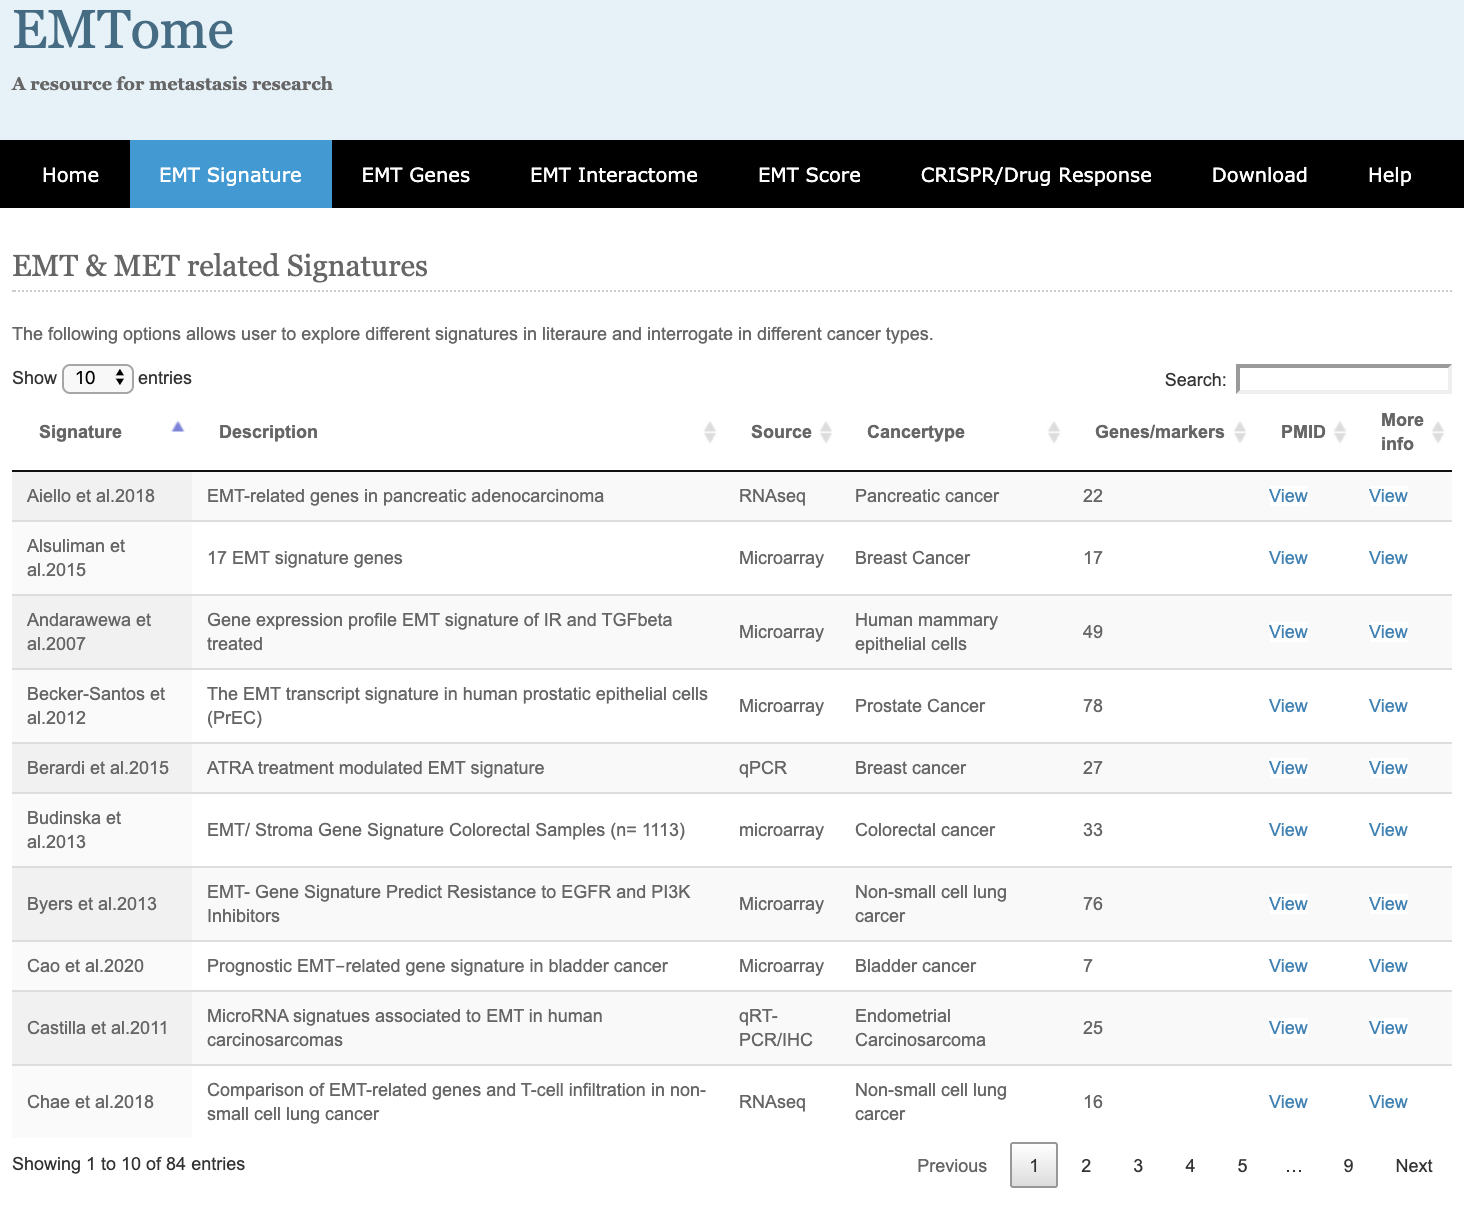View PMID for Becker-Santos et al.2012
The height and width of the screenshot is (1208, 1464).
1288,706
